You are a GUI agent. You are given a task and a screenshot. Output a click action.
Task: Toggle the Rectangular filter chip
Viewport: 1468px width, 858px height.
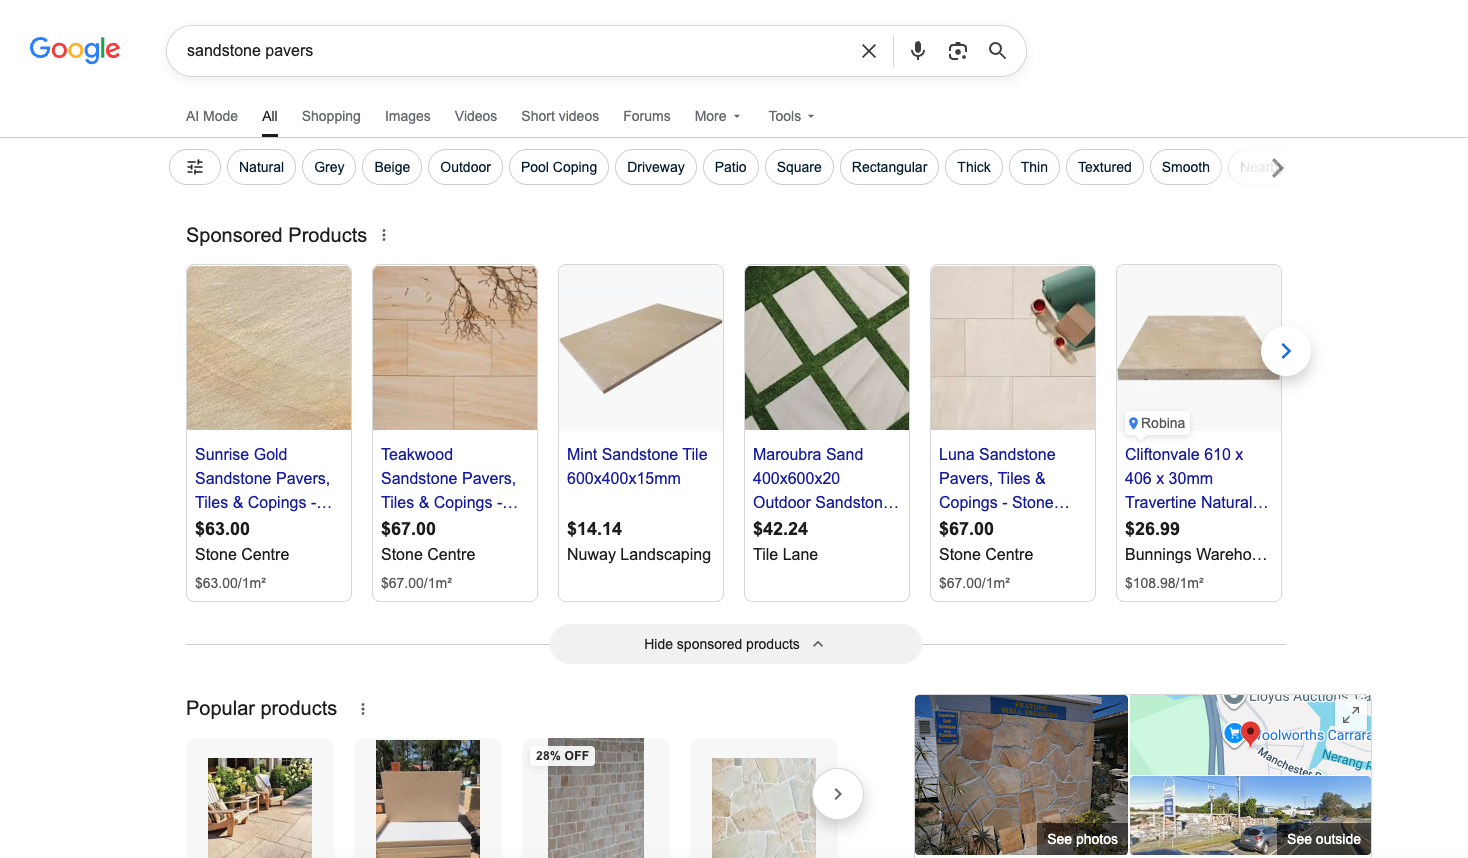tap(889, 167)
